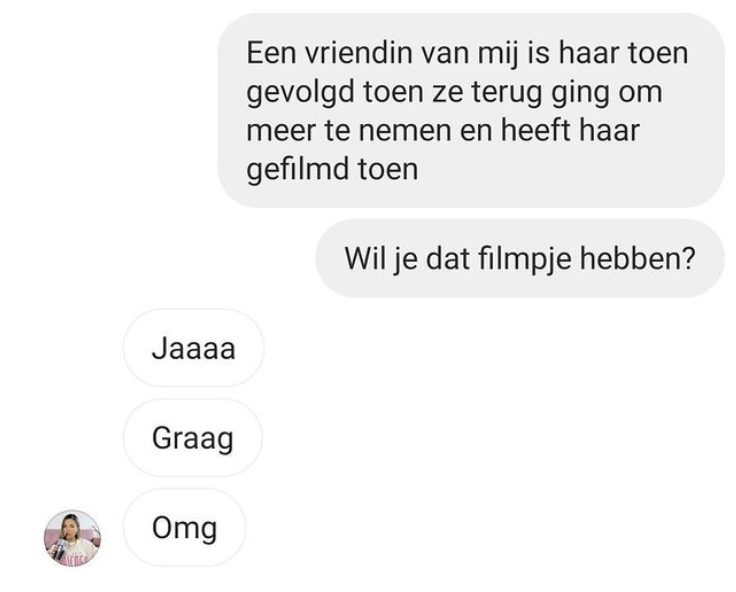Click the word 'filmpje' in the second message
The image size is (736, 592).
[x=524, y=259]
